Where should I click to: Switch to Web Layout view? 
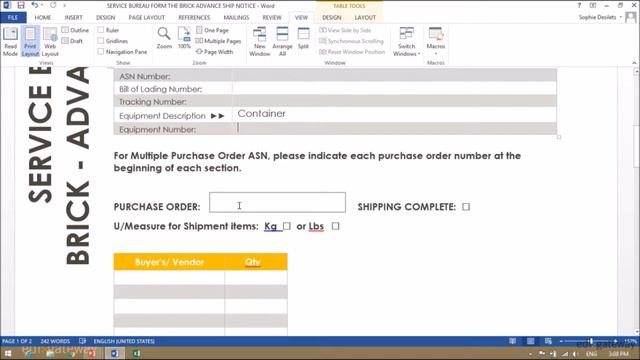click(x=50, y=42)
